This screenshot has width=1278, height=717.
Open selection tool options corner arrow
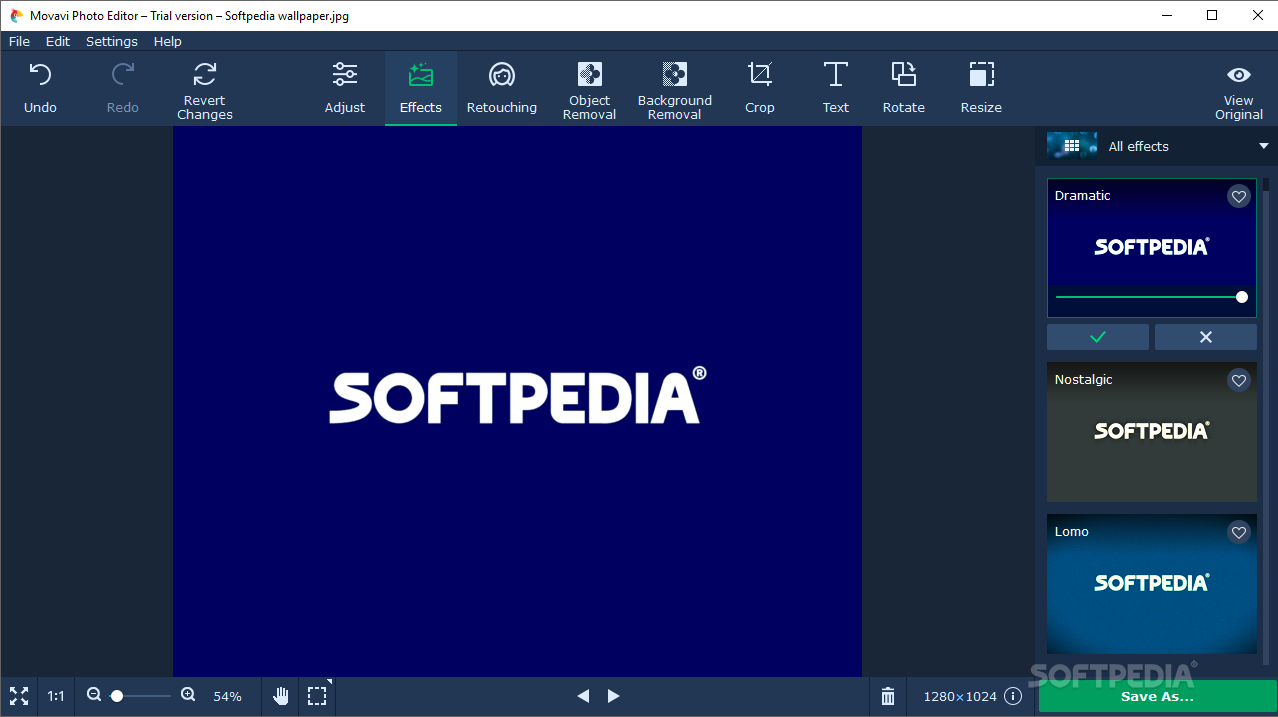coord(329,683)
